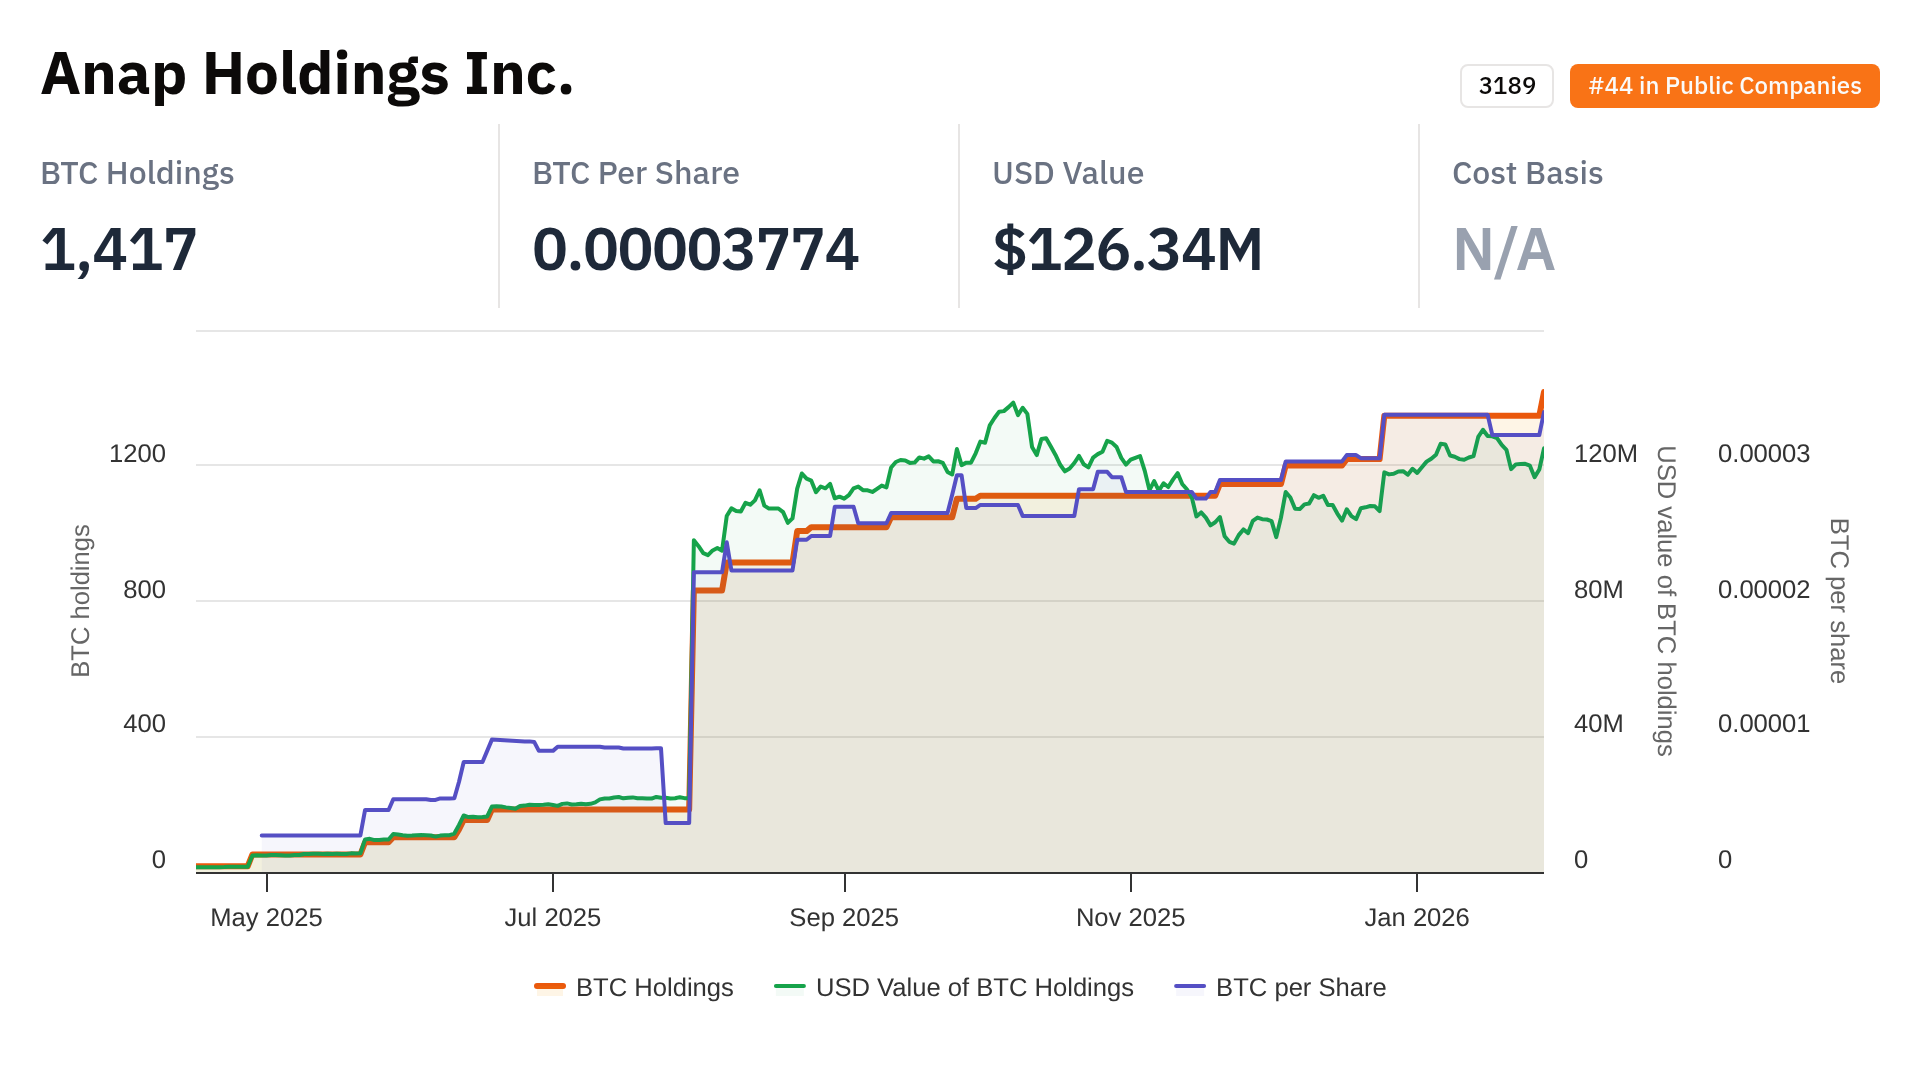Click the Anap Holdings Inc. title
Viewport: 1920px width, 1080px height.
point(307,74)
